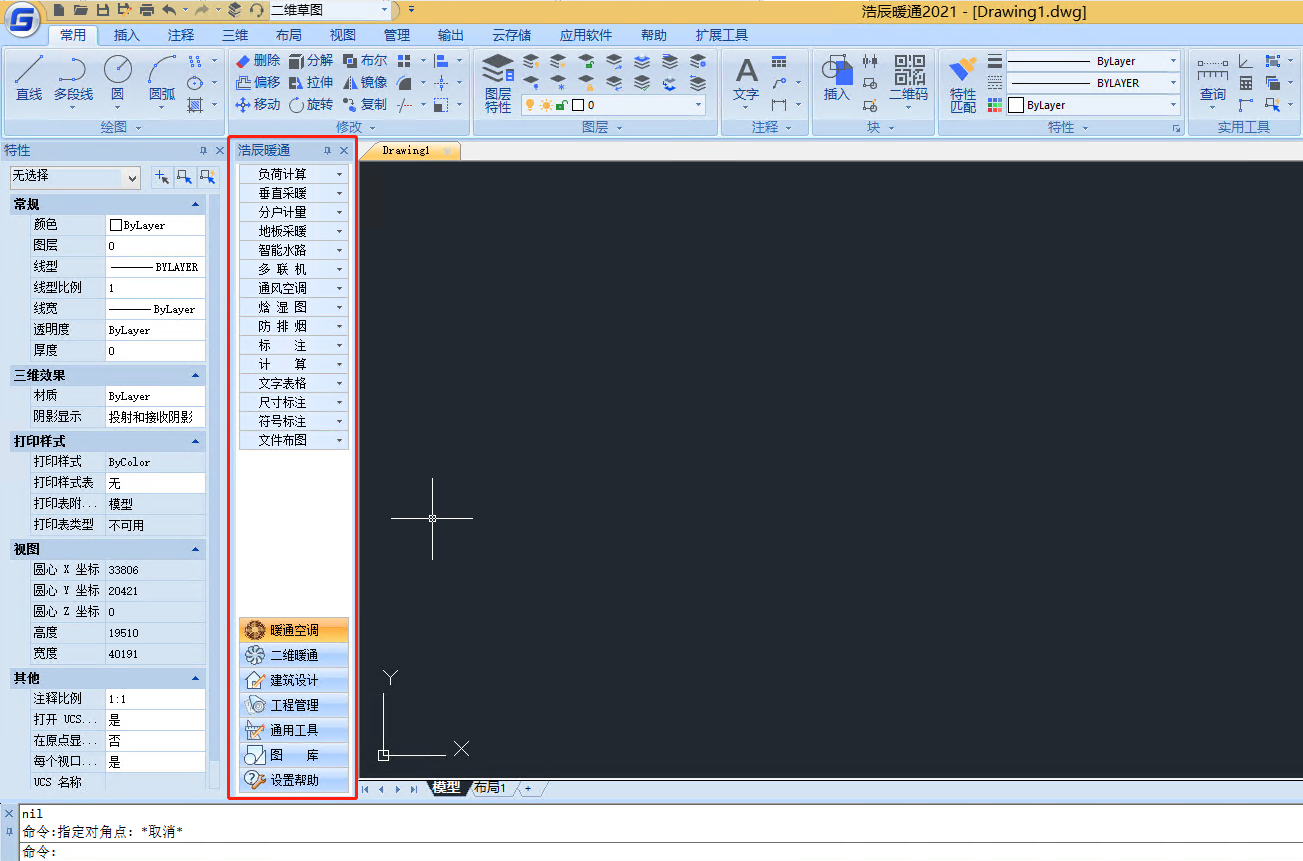The image size is (1303, 861).
Task: Collapse the 常规 properties section
Action: click(x=196, y=204)
